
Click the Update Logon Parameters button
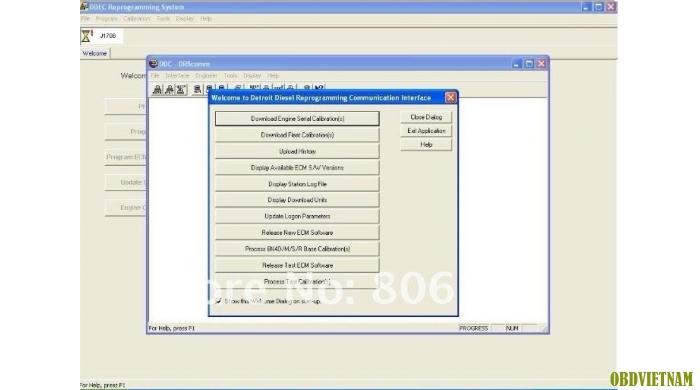click(297, 216)
